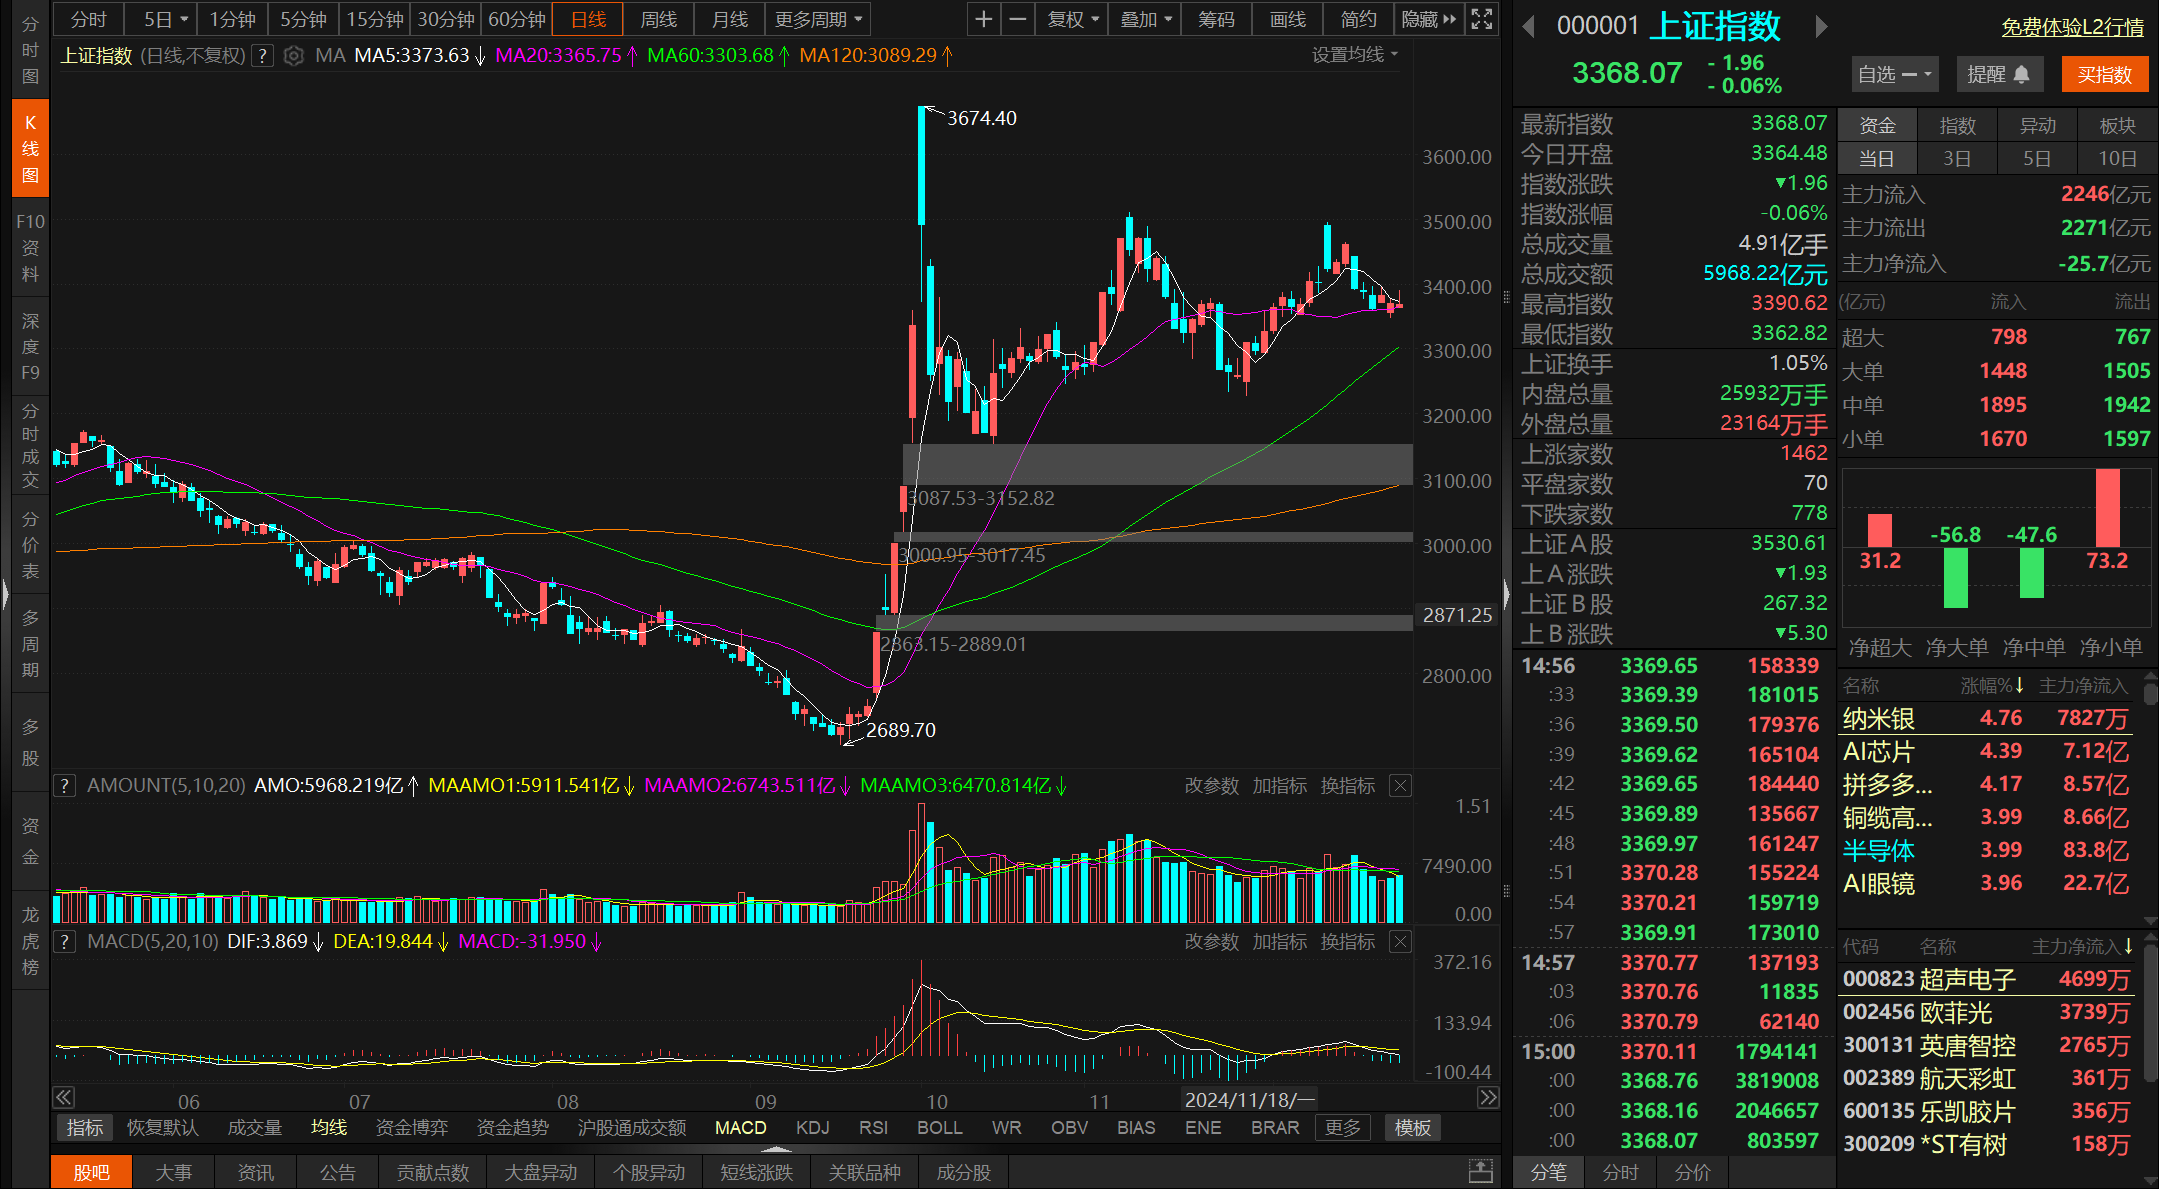This screenshot has width=2159, height=1189.
Task: Open 分价表 sidebar item
Action: (x=30, y=545)
